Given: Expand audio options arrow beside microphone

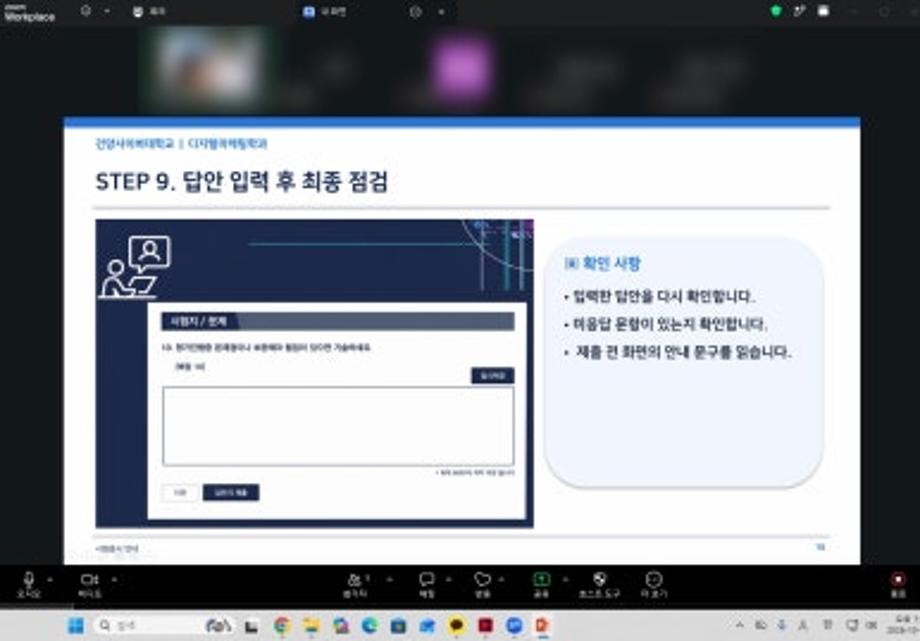Looking at the screenshot, I should click(x=50, y=580).
